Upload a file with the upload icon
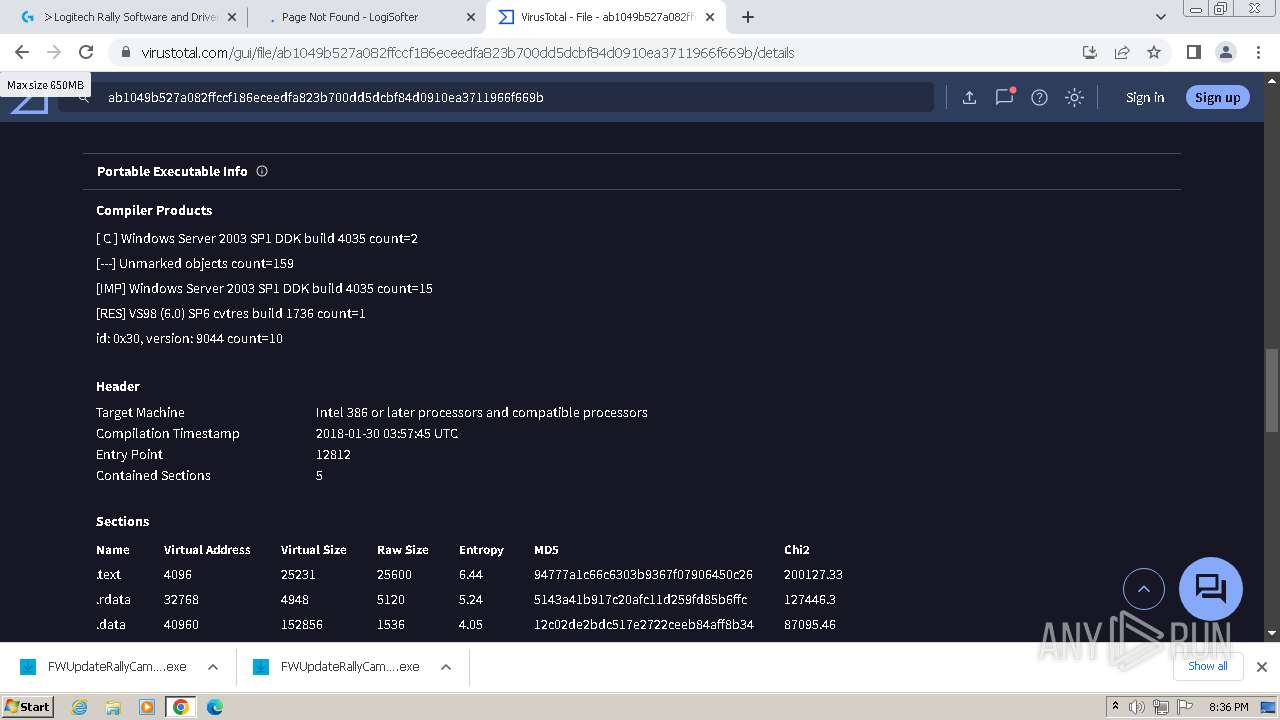The width and height of the screenshot is (1280, 720). coord(969,97)
